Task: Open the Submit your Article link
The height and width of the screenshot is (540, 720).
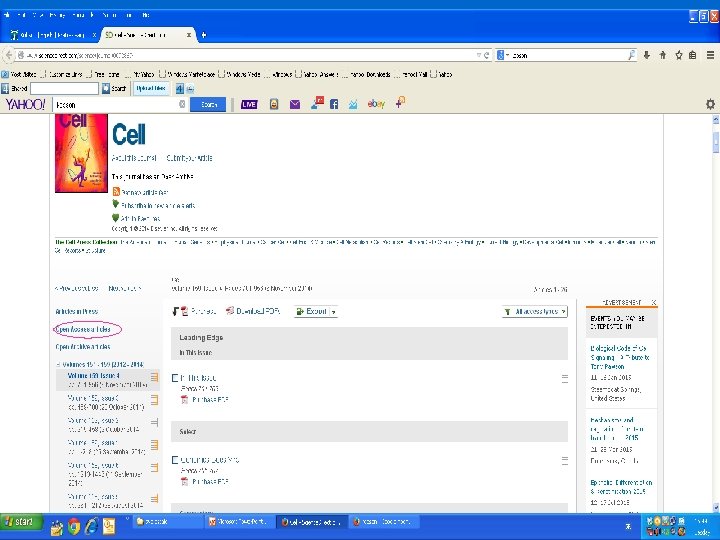Action: click(x=189, y=158)
